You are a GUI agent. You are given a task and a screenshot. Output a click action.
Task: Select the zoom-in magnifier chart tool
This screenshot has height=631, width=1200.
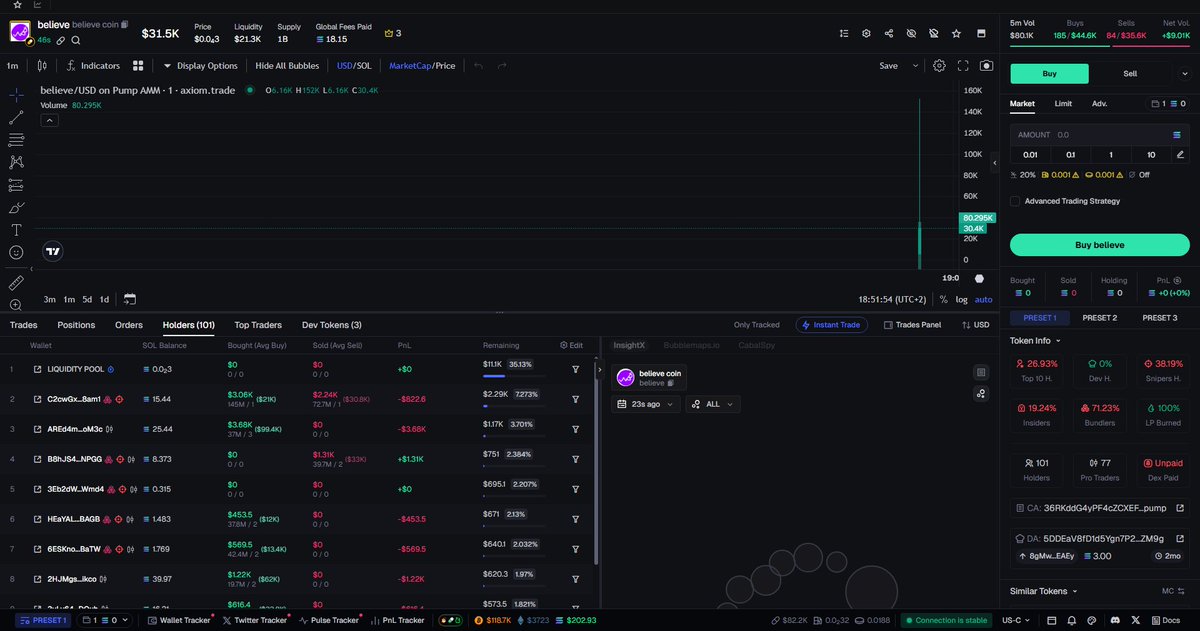pyautogui.click(x=17, y=305)
